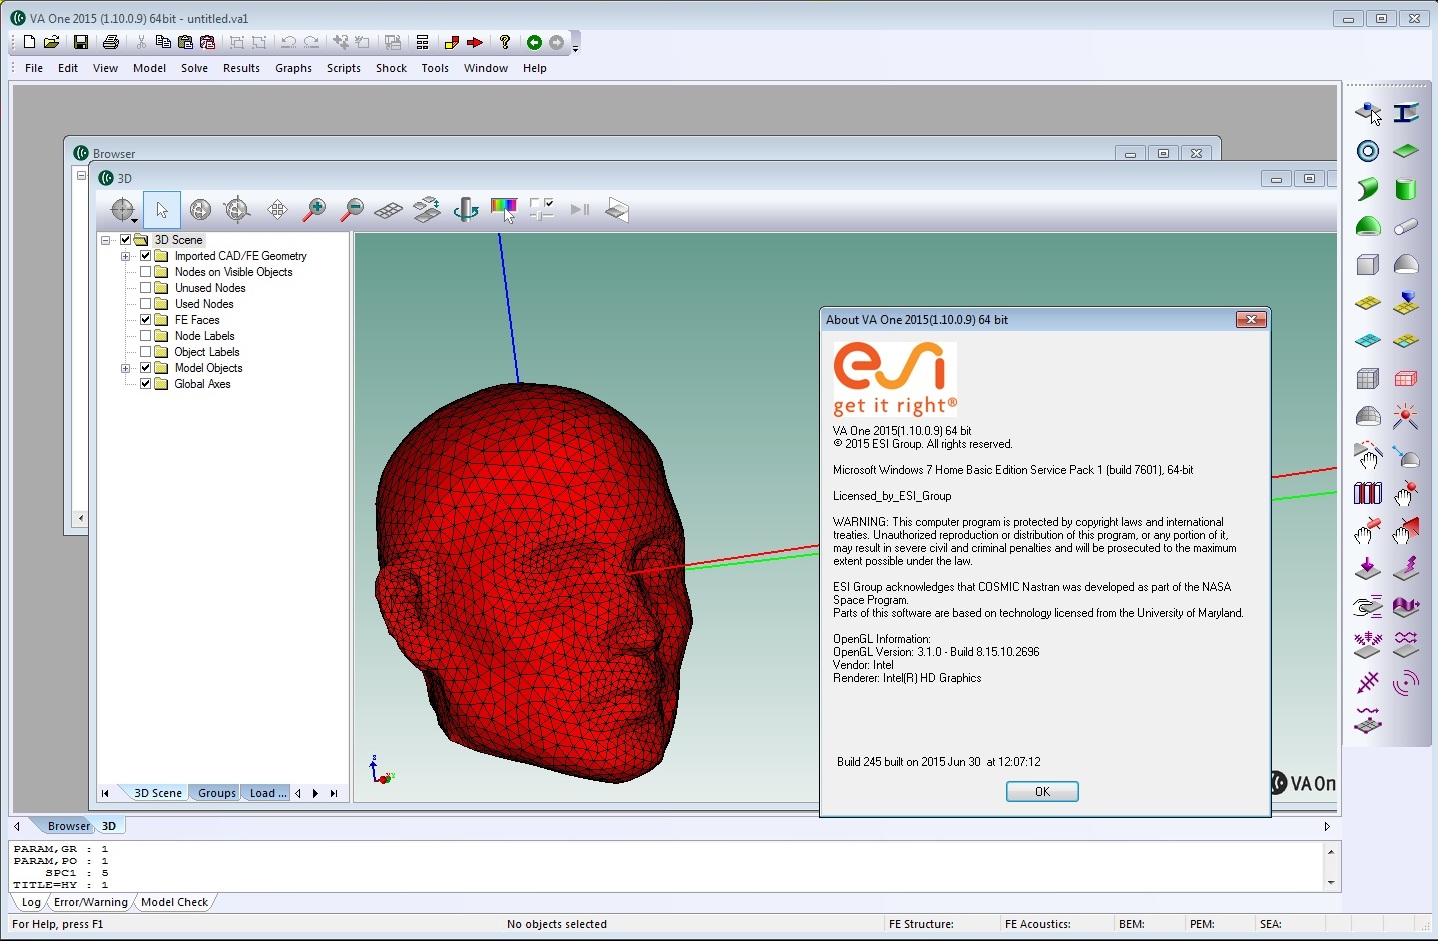Image resolution: width=1438 pixels, height=941 pixels.
Task: Click the rotate view cylinder icon
Action: [466, 210]
